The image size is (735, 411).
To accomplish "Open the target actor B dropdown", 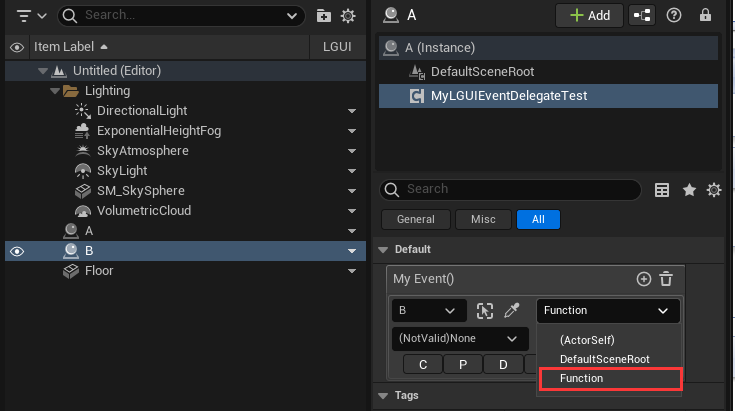I will pos(428,311).
